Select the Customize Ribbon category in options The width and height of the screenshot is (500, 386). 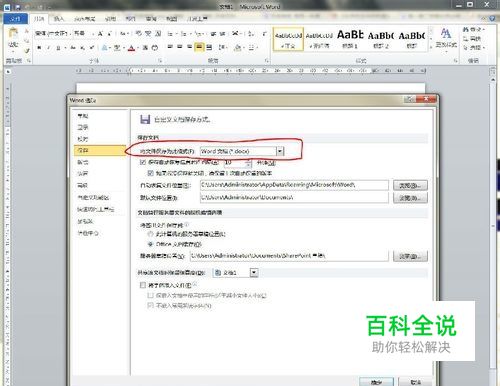coord(93,197)
